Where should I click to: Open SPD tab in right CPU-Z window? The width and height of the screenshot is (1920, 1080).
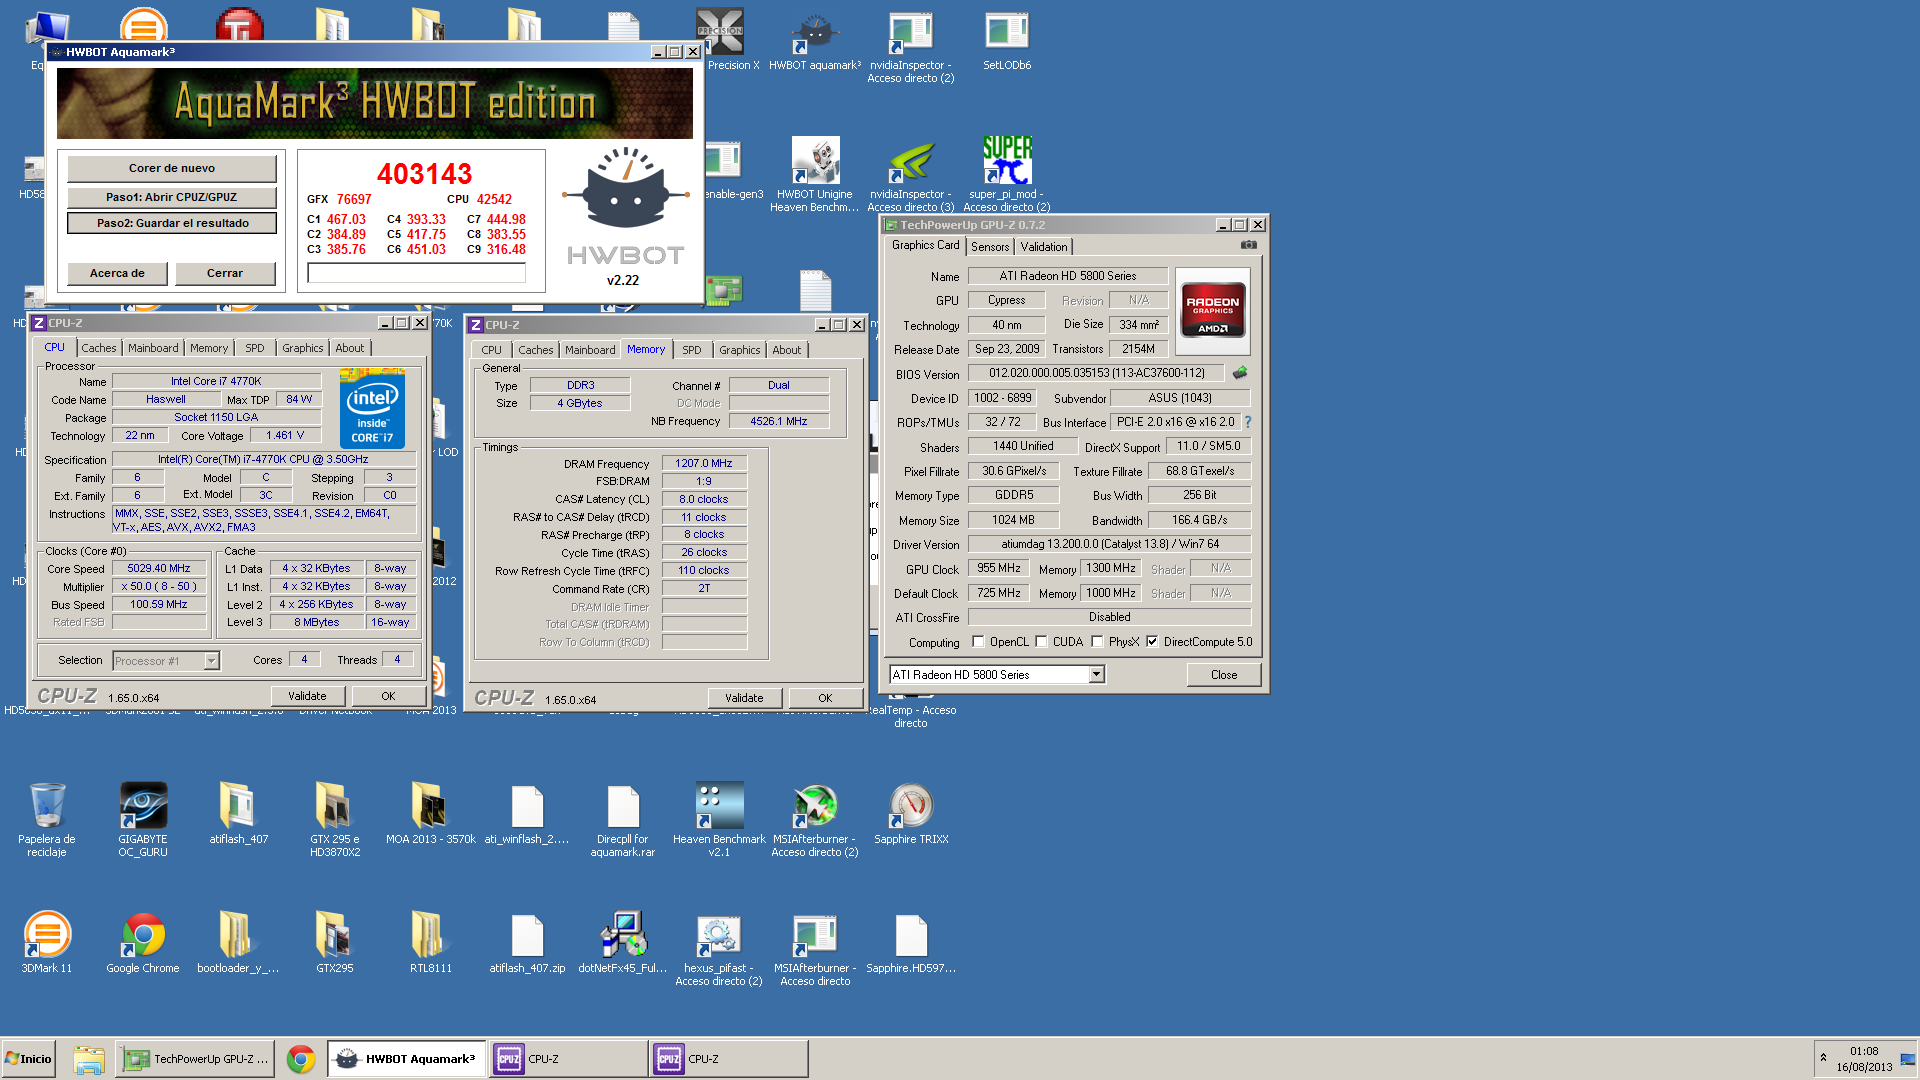point(691,350)
